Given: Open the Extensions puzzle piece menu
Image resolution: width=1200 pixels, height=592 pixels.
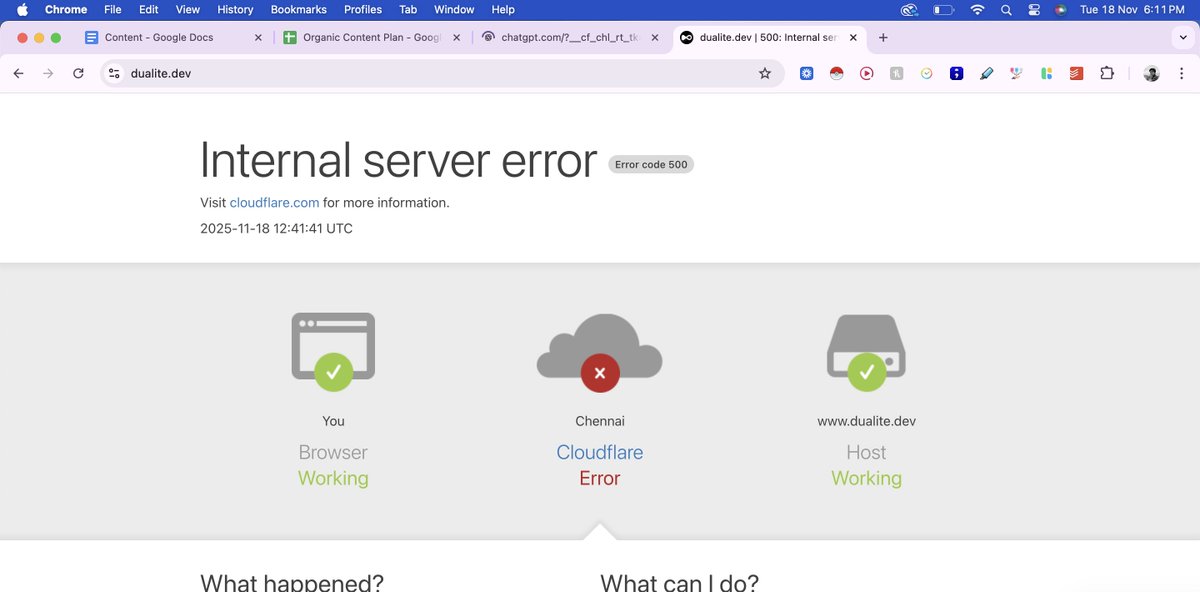Looking at the screenshot, I should pyautogui.click(x=1107, y=73).
